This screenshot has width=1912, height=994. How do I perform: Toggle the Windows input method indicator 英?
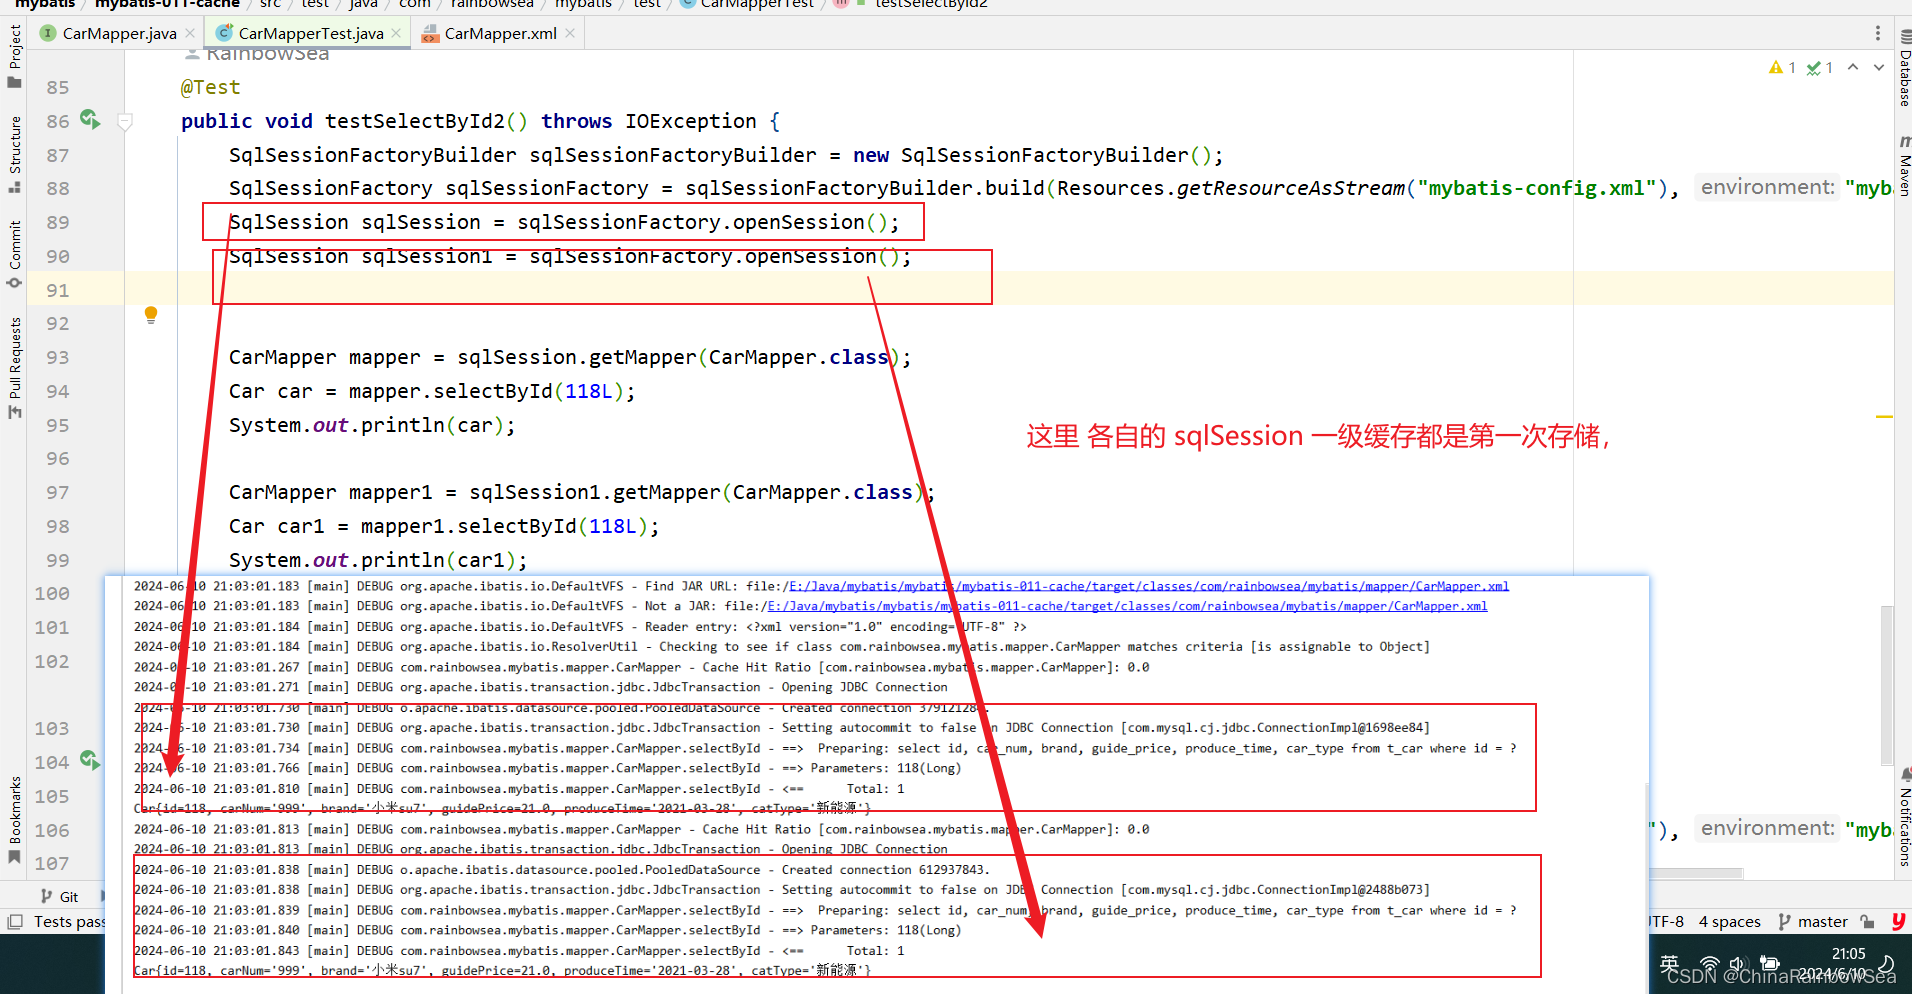point(1669,964)
